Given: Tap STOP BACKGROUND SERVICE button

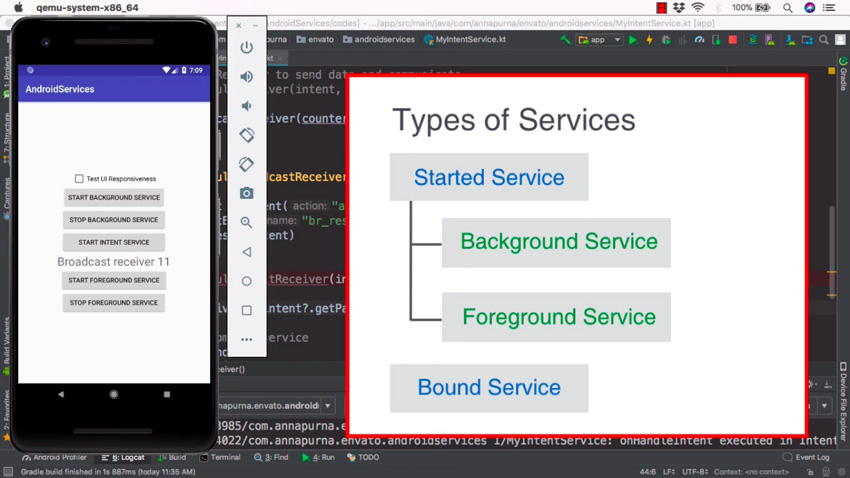Looking at the screenshot, I should pyautogui.click(x=114, y=220).
